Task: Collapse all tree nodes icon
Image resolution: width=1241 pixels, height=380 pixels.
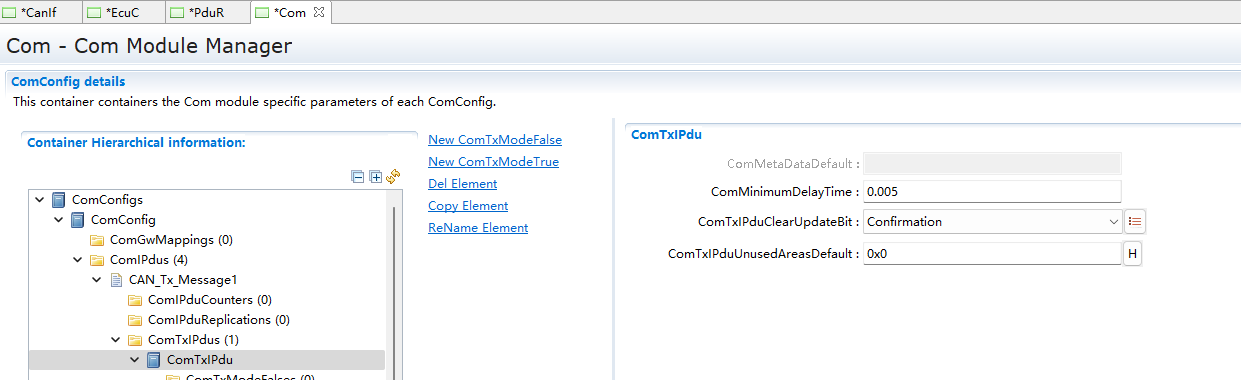Action: click(357, 176)
